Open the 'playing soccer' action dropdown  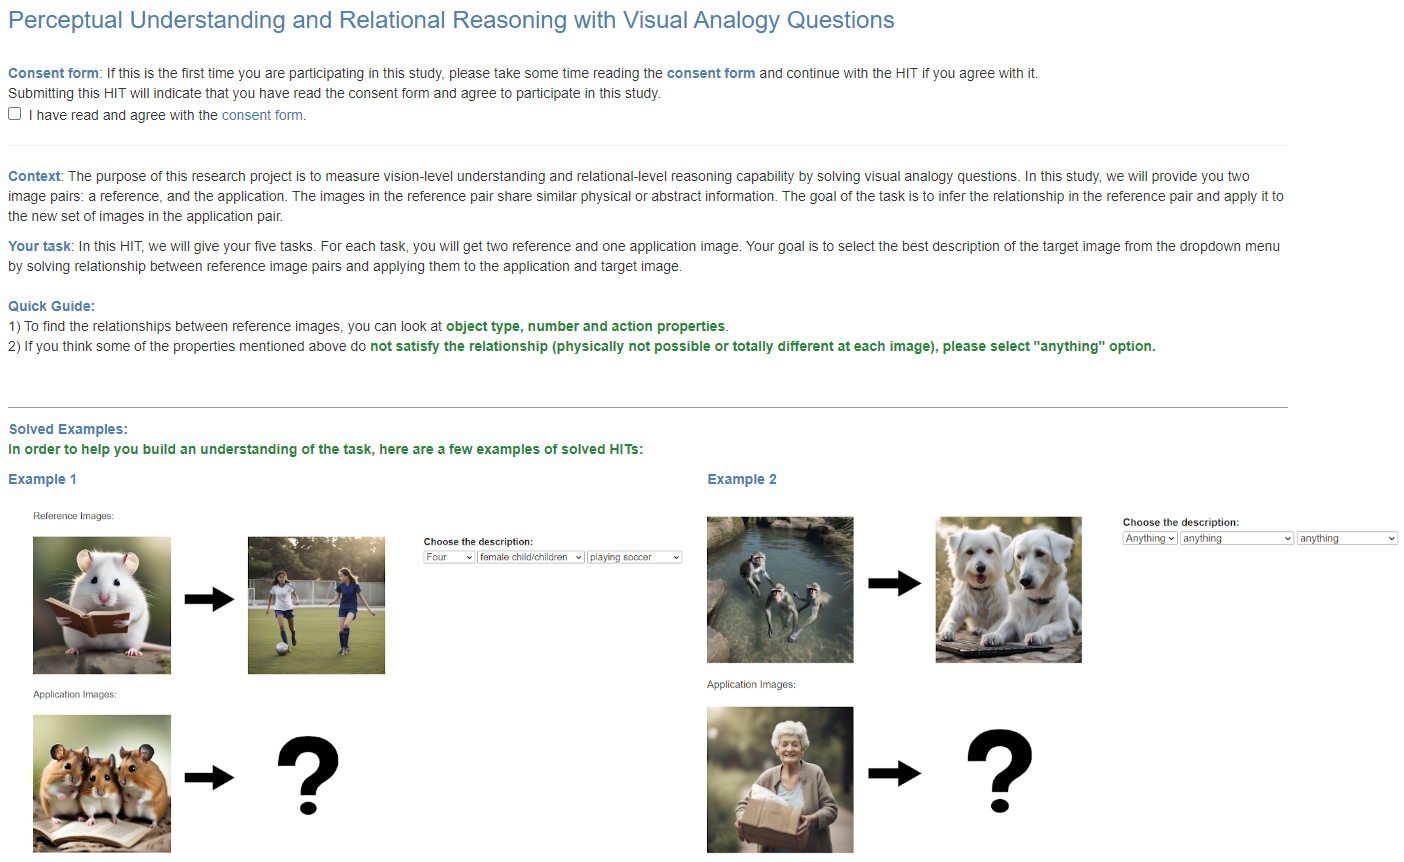coord(635,557)
